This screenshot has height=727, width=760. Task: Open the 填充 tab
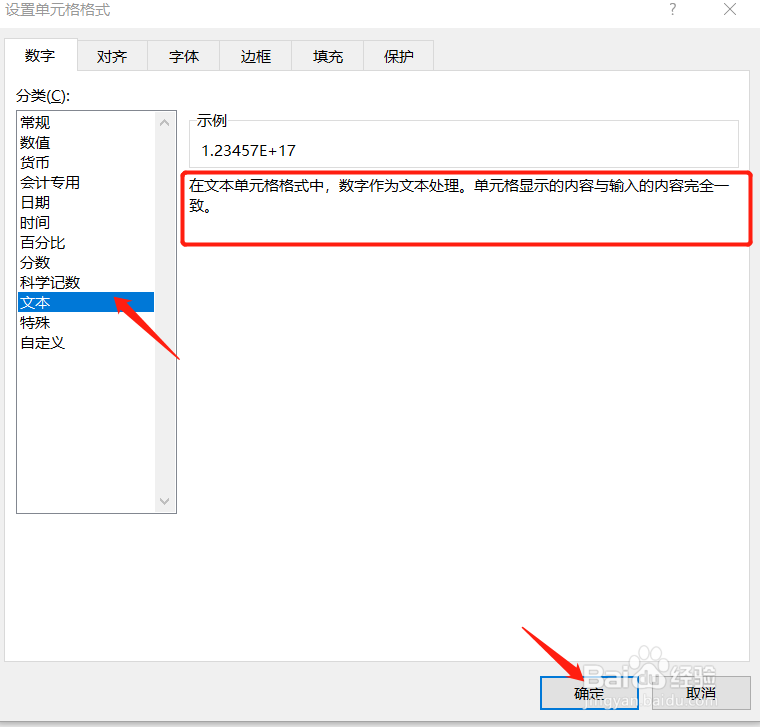(x=328, y=56)
